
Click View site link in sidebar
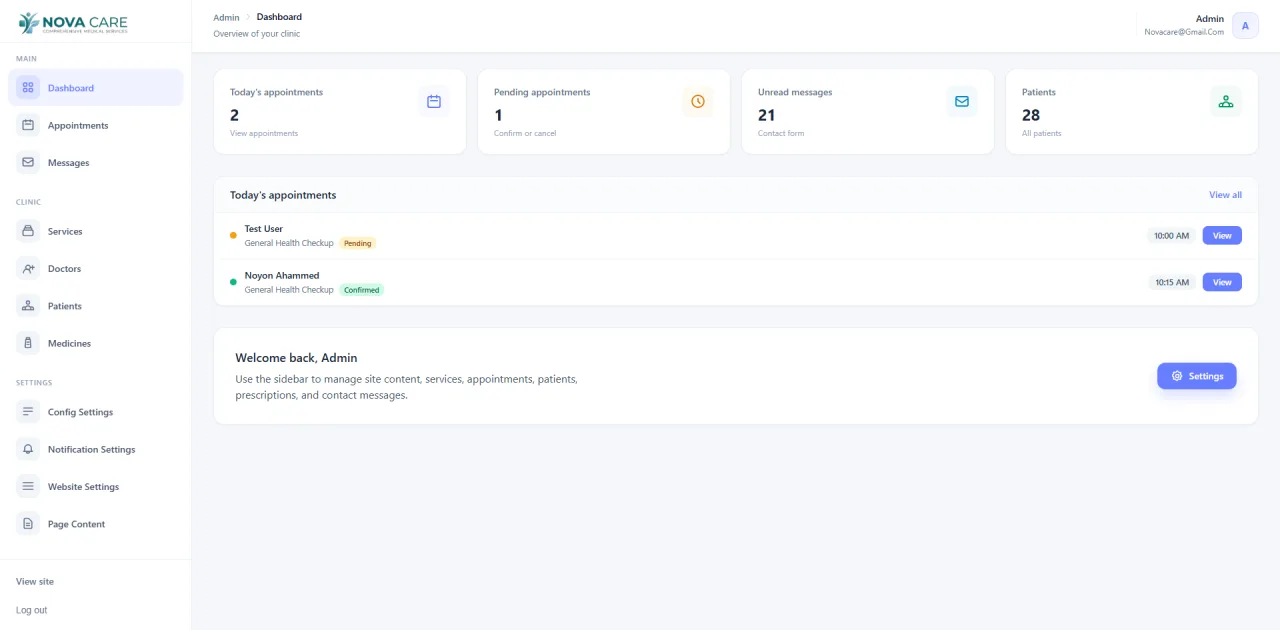coord(35,581)
